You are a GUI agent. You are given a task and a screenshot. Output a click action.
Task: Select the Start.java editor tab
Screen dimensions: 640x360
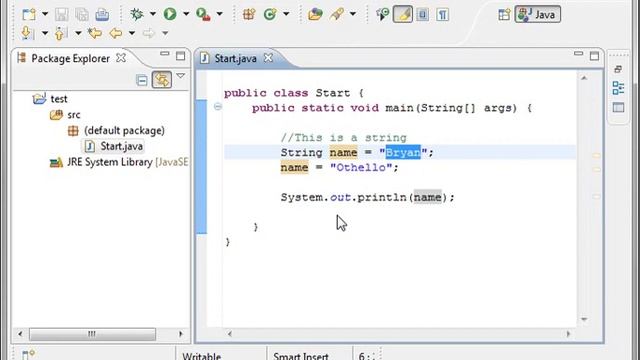[x=236, y=58]
